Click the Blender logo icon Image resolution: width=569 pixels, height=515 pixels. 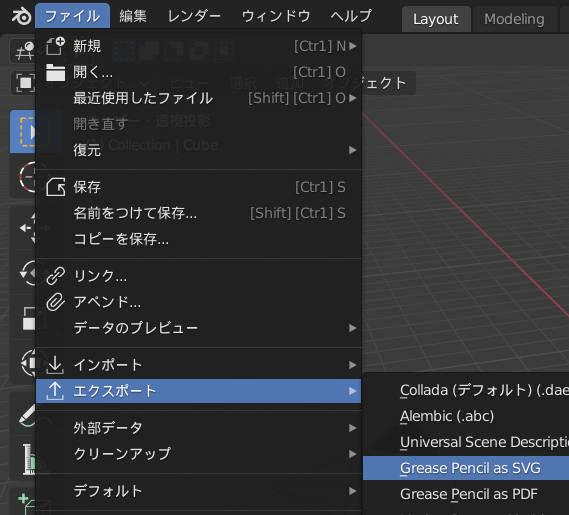click(21, 16)
